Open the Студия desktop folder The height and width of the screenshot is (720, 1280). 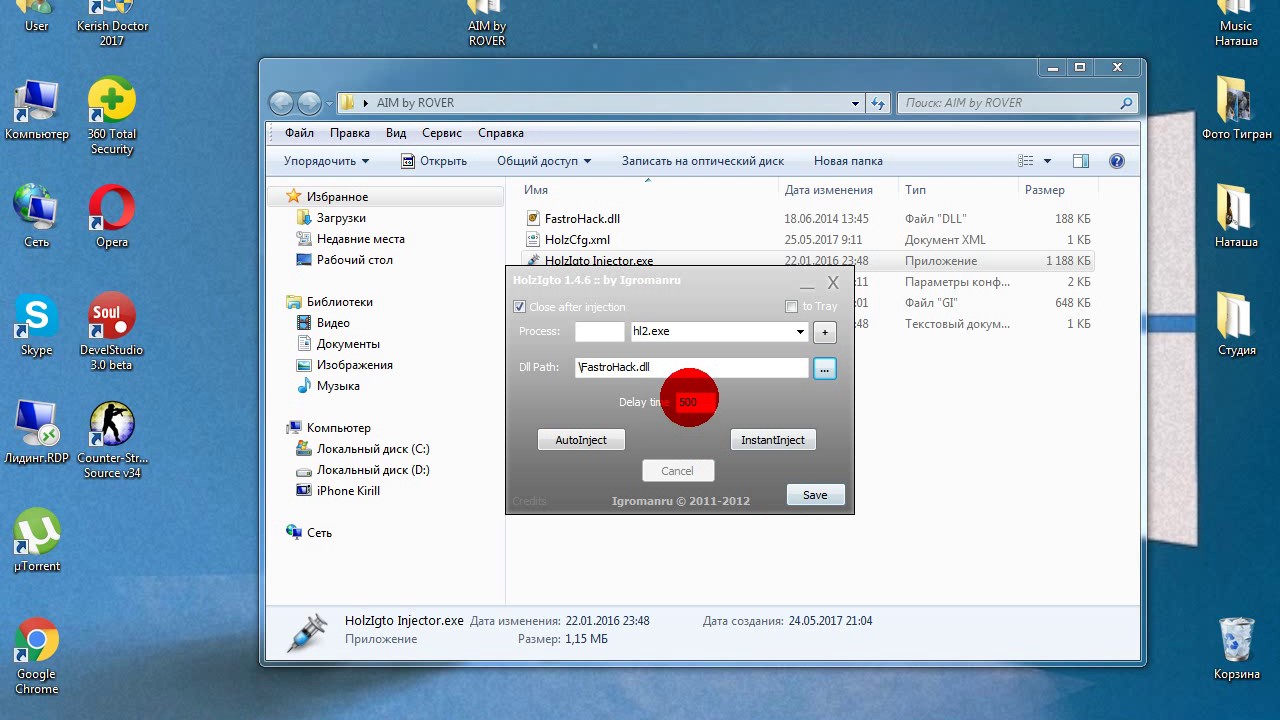pyautogui.click(x=1236, y=323)
